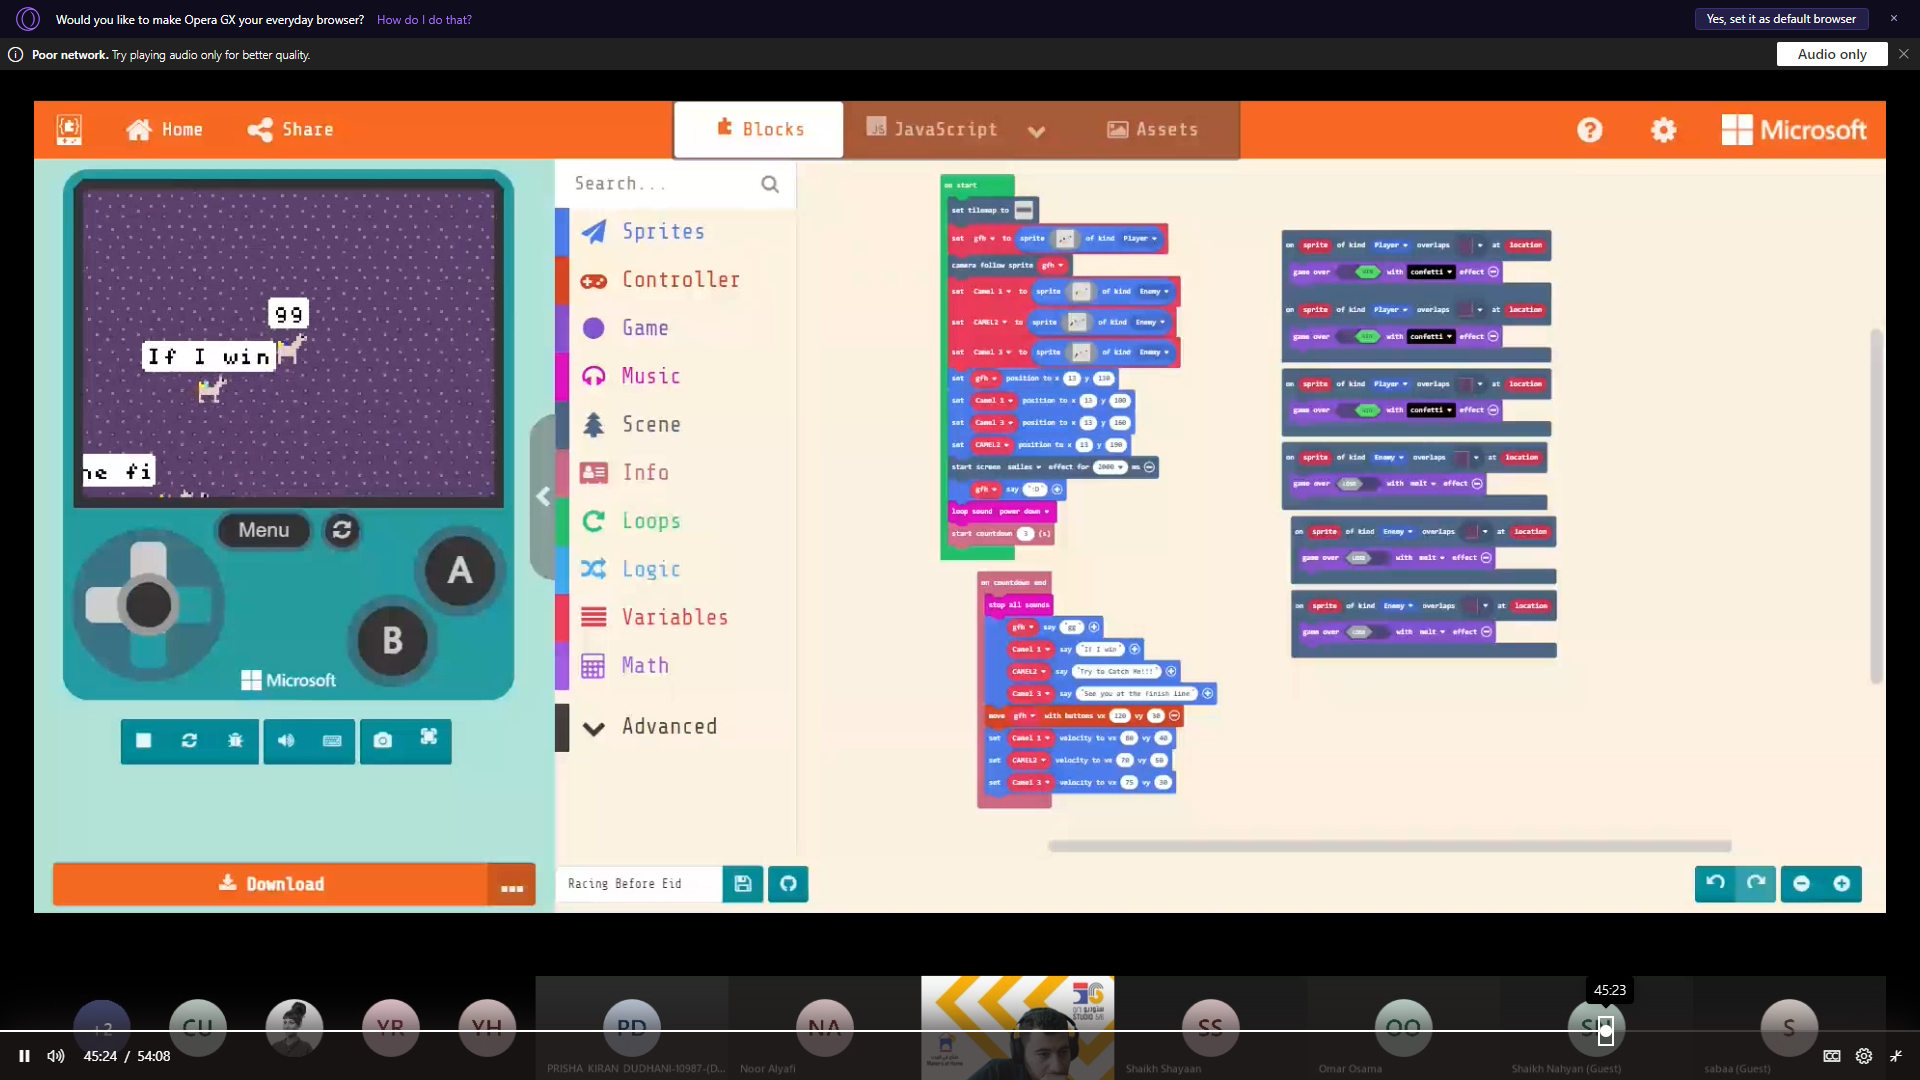The width and height of the screenshot is (1920, 1080).
Task: Open the Download more options ellipsis
Action: (x=512, y=885)
